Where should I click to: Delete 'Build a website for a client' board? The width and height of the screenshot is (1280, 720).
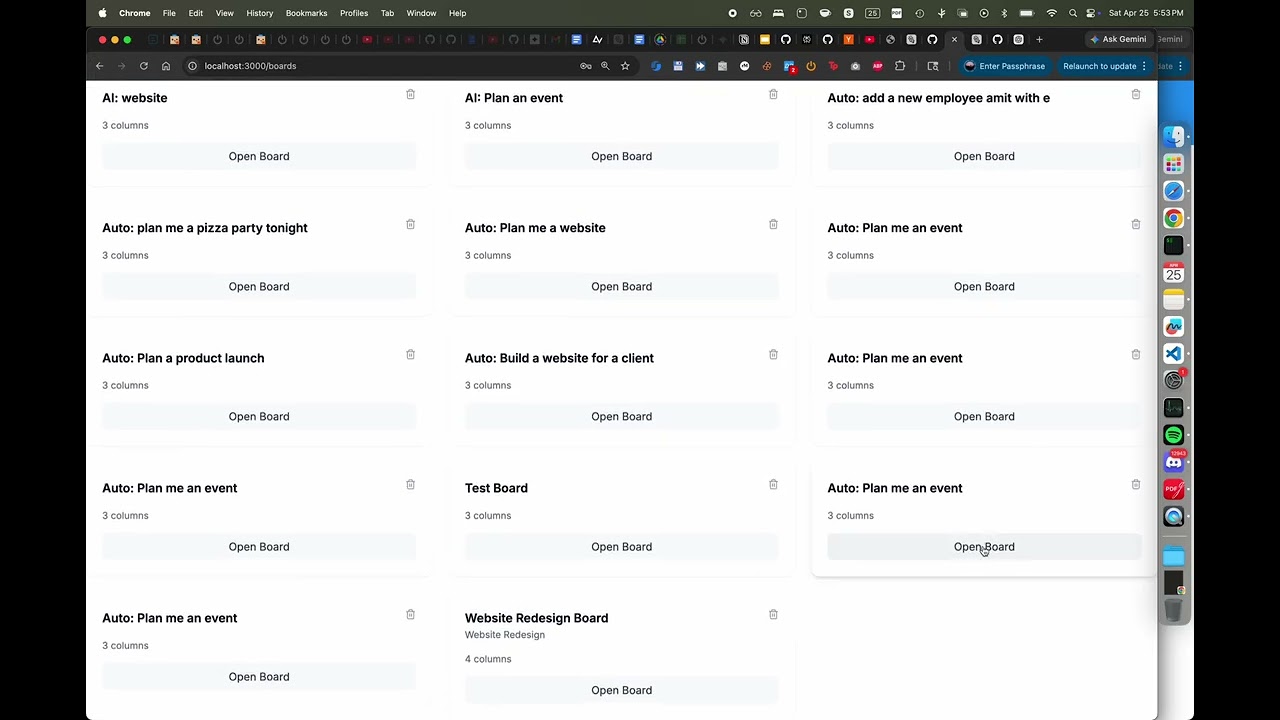tap(773, 354)
